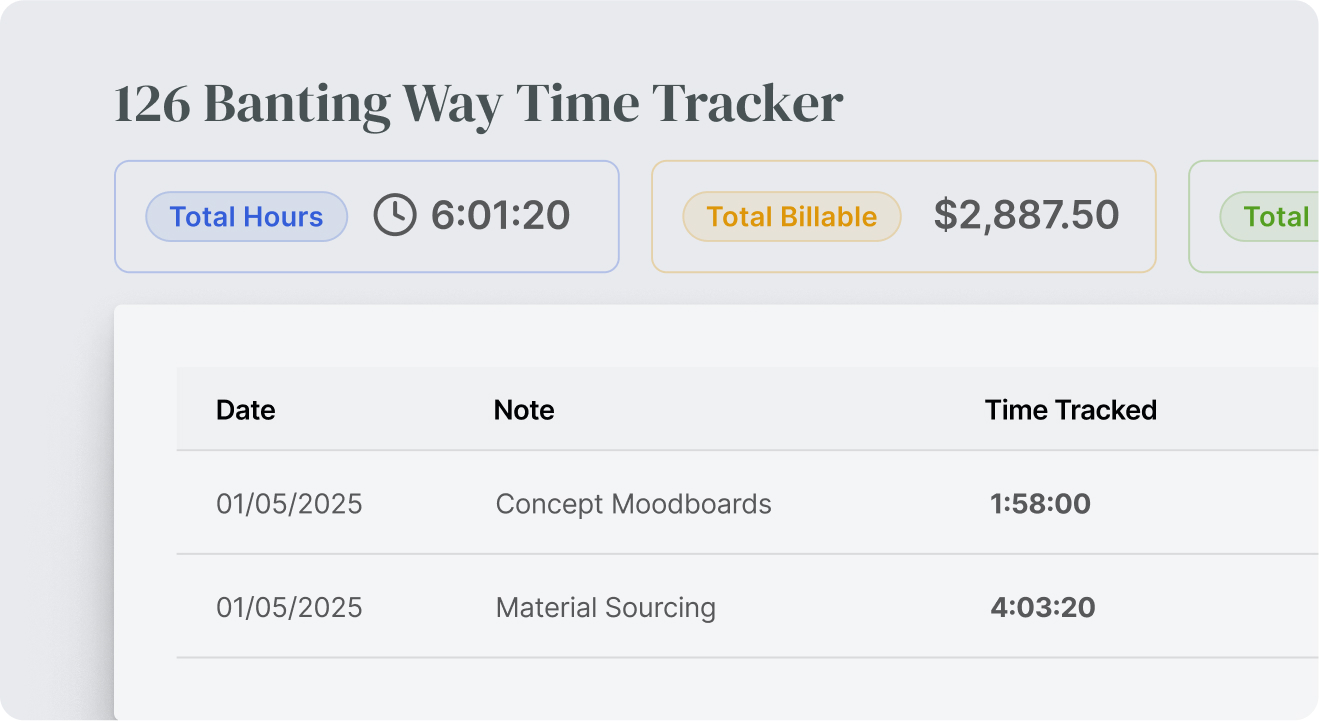Viewport: 1319px width, 721px height.
Task: Click the 1:58:00 tracked time cell
Action: click(1040, 504)
